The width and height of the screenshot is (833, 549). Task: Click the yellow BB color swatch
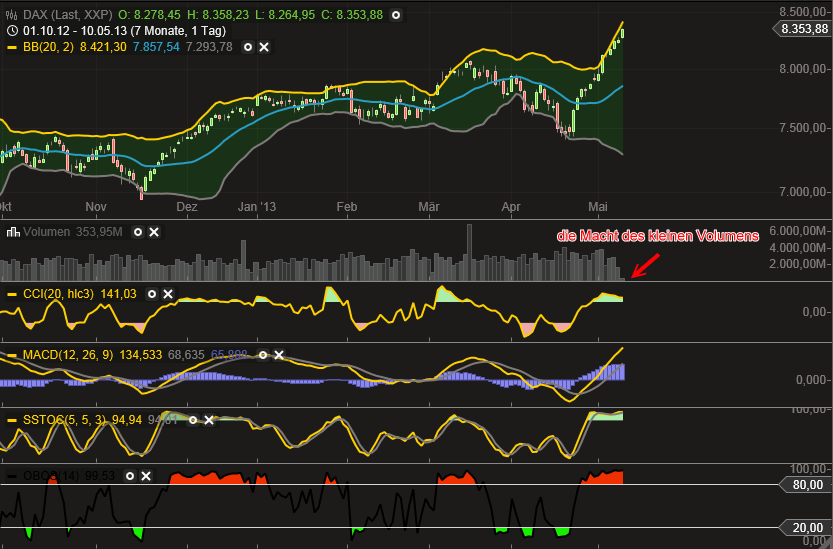point(12,47)
